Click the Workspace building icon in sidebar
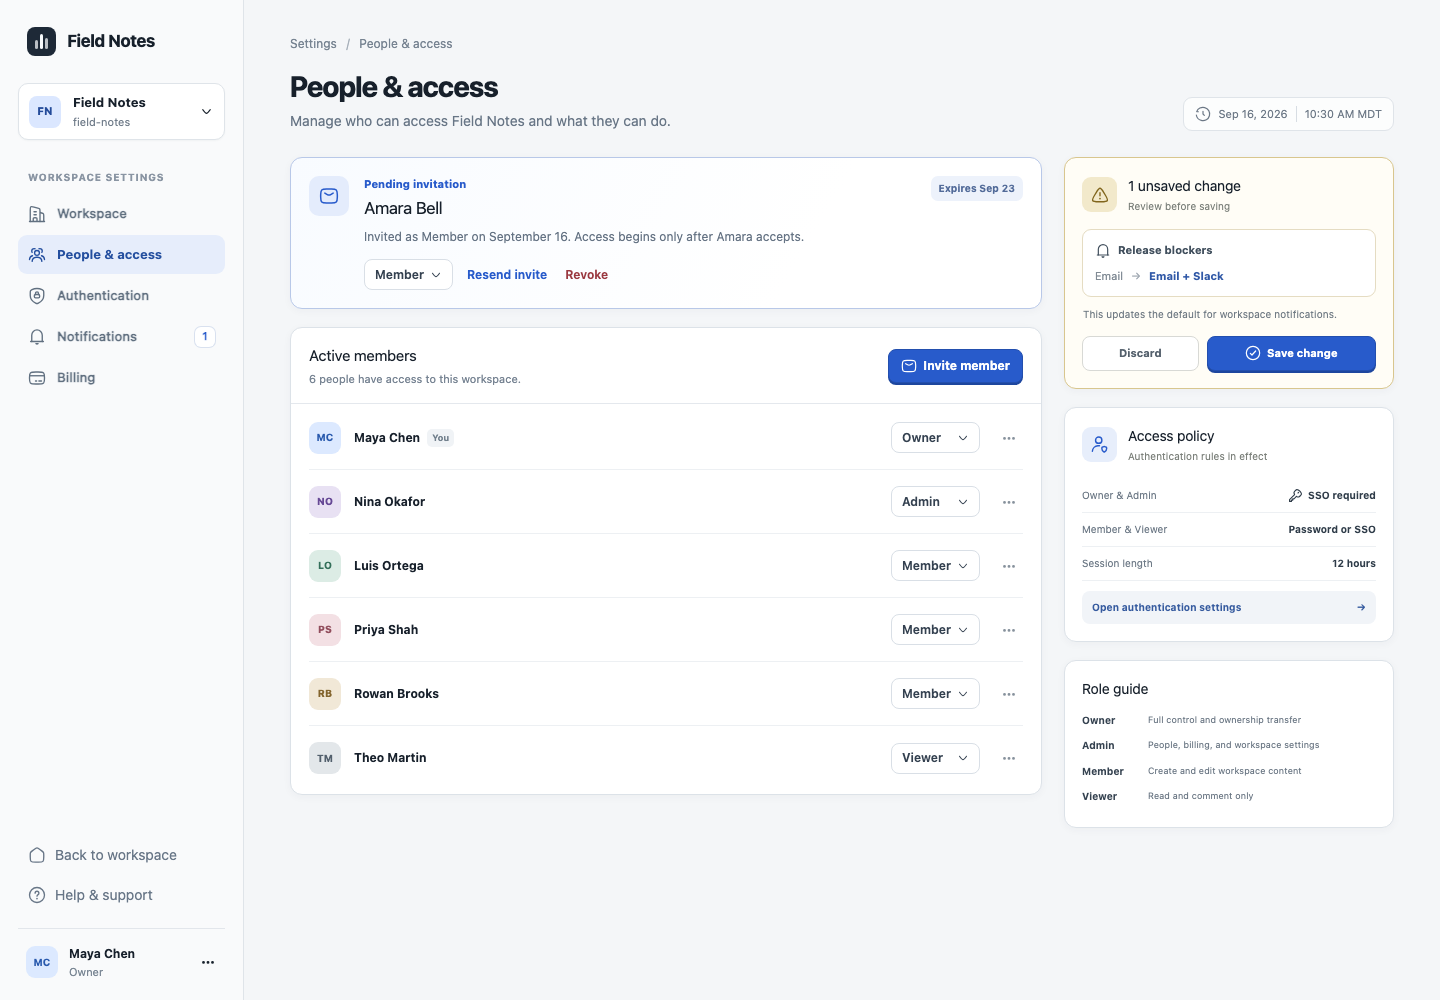Viewport: 1440px width, 1000px height. click(37, 214)
